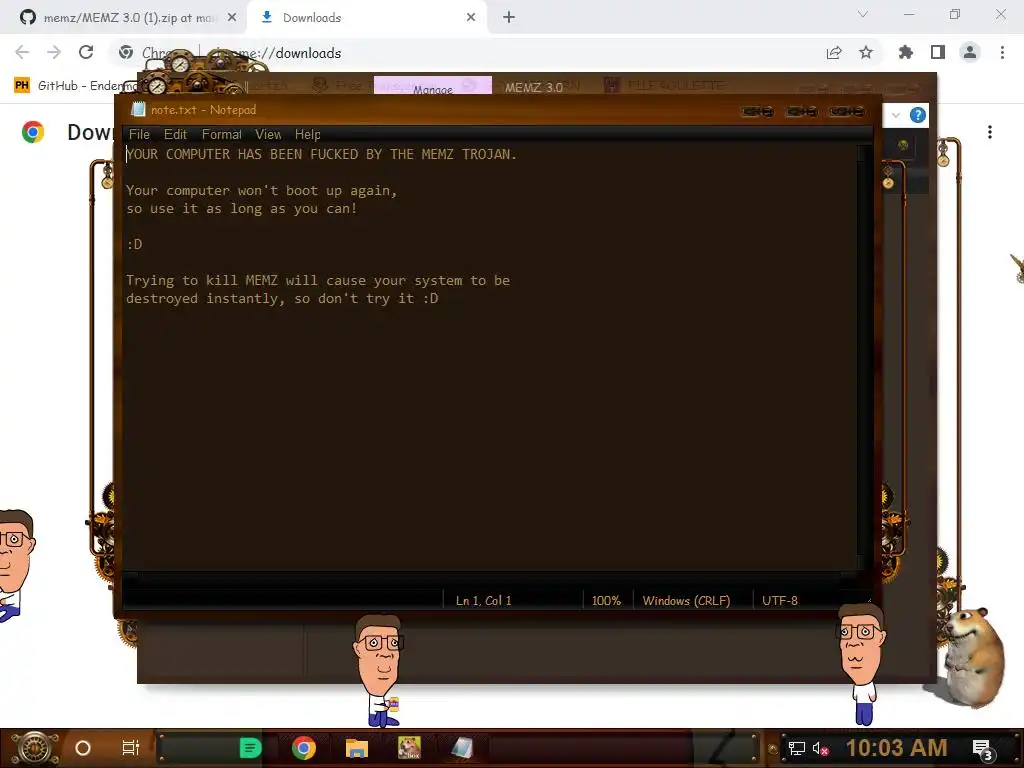
Task: Open the 10:03 AM clock
Action: (897, 748)
